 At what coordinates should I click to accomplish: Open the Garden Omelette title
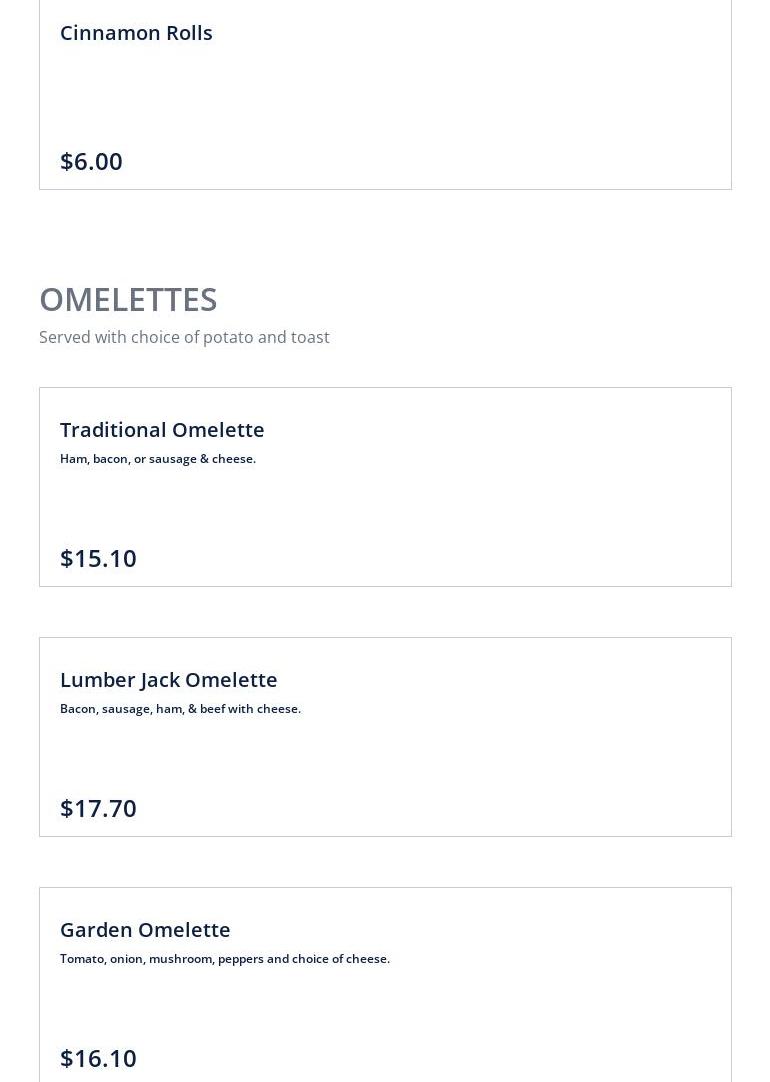(145, 930)
